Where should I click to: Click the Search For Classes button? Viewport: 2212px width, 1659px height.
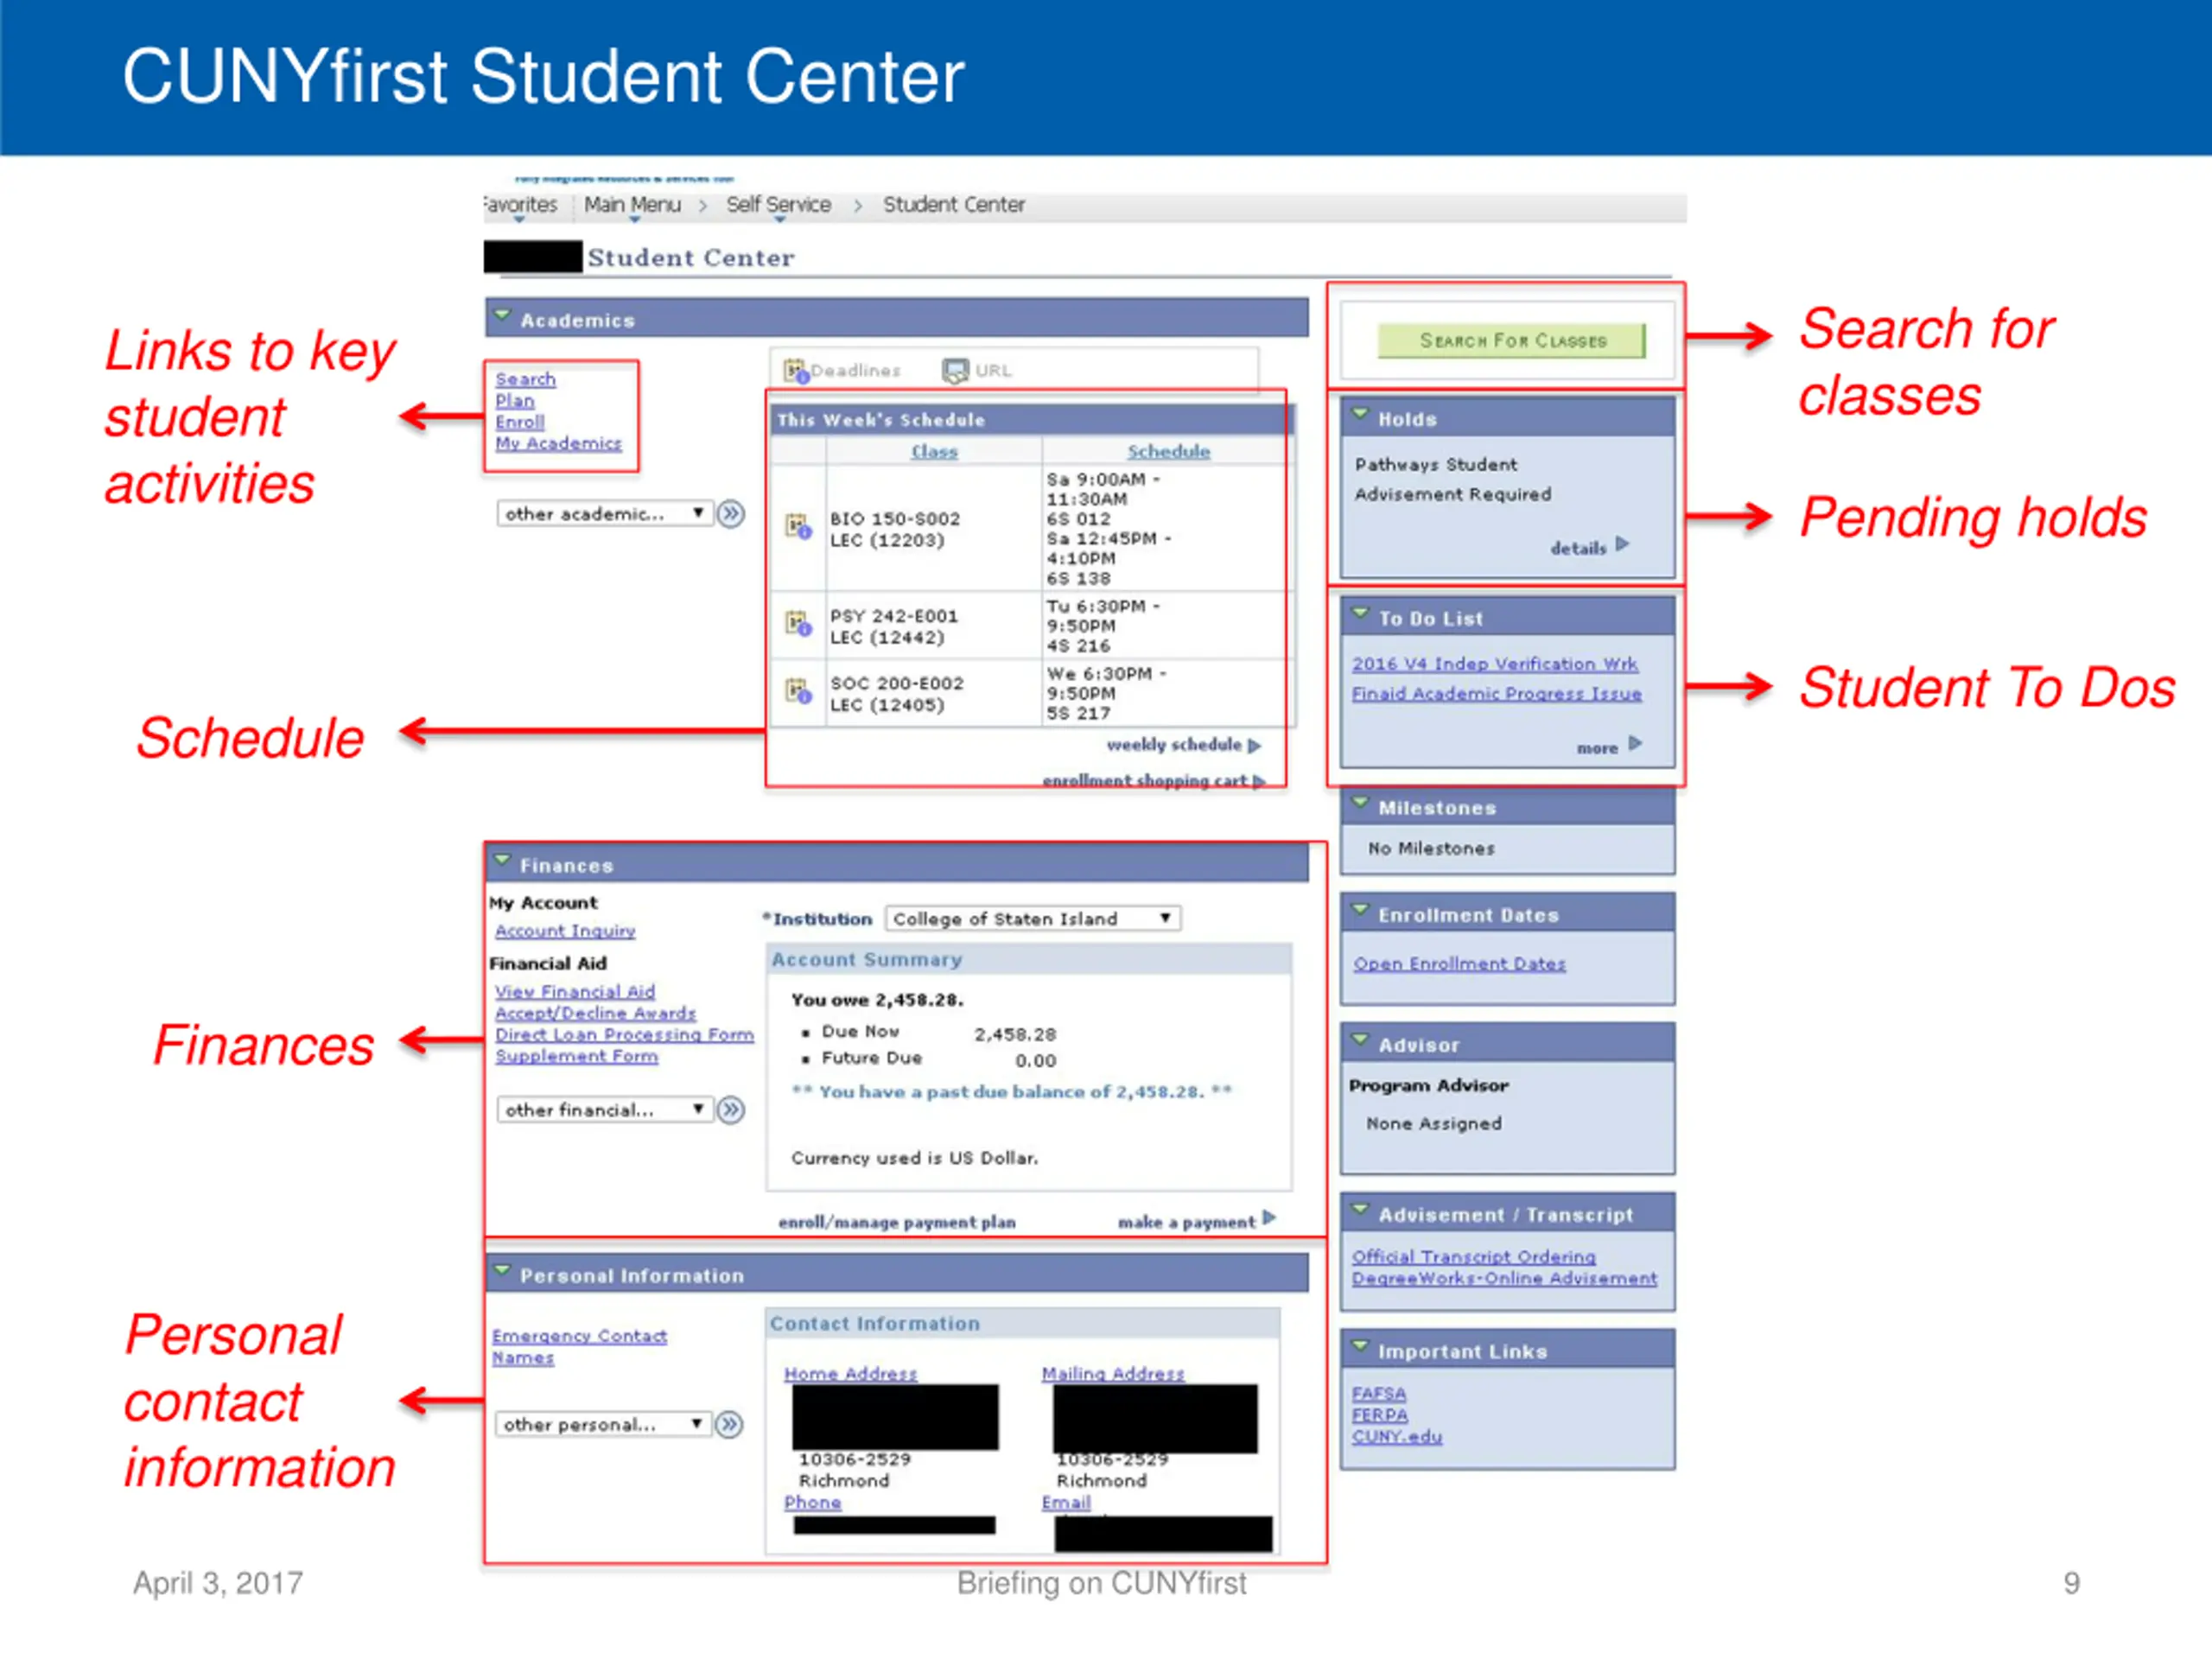point(1511,341)
